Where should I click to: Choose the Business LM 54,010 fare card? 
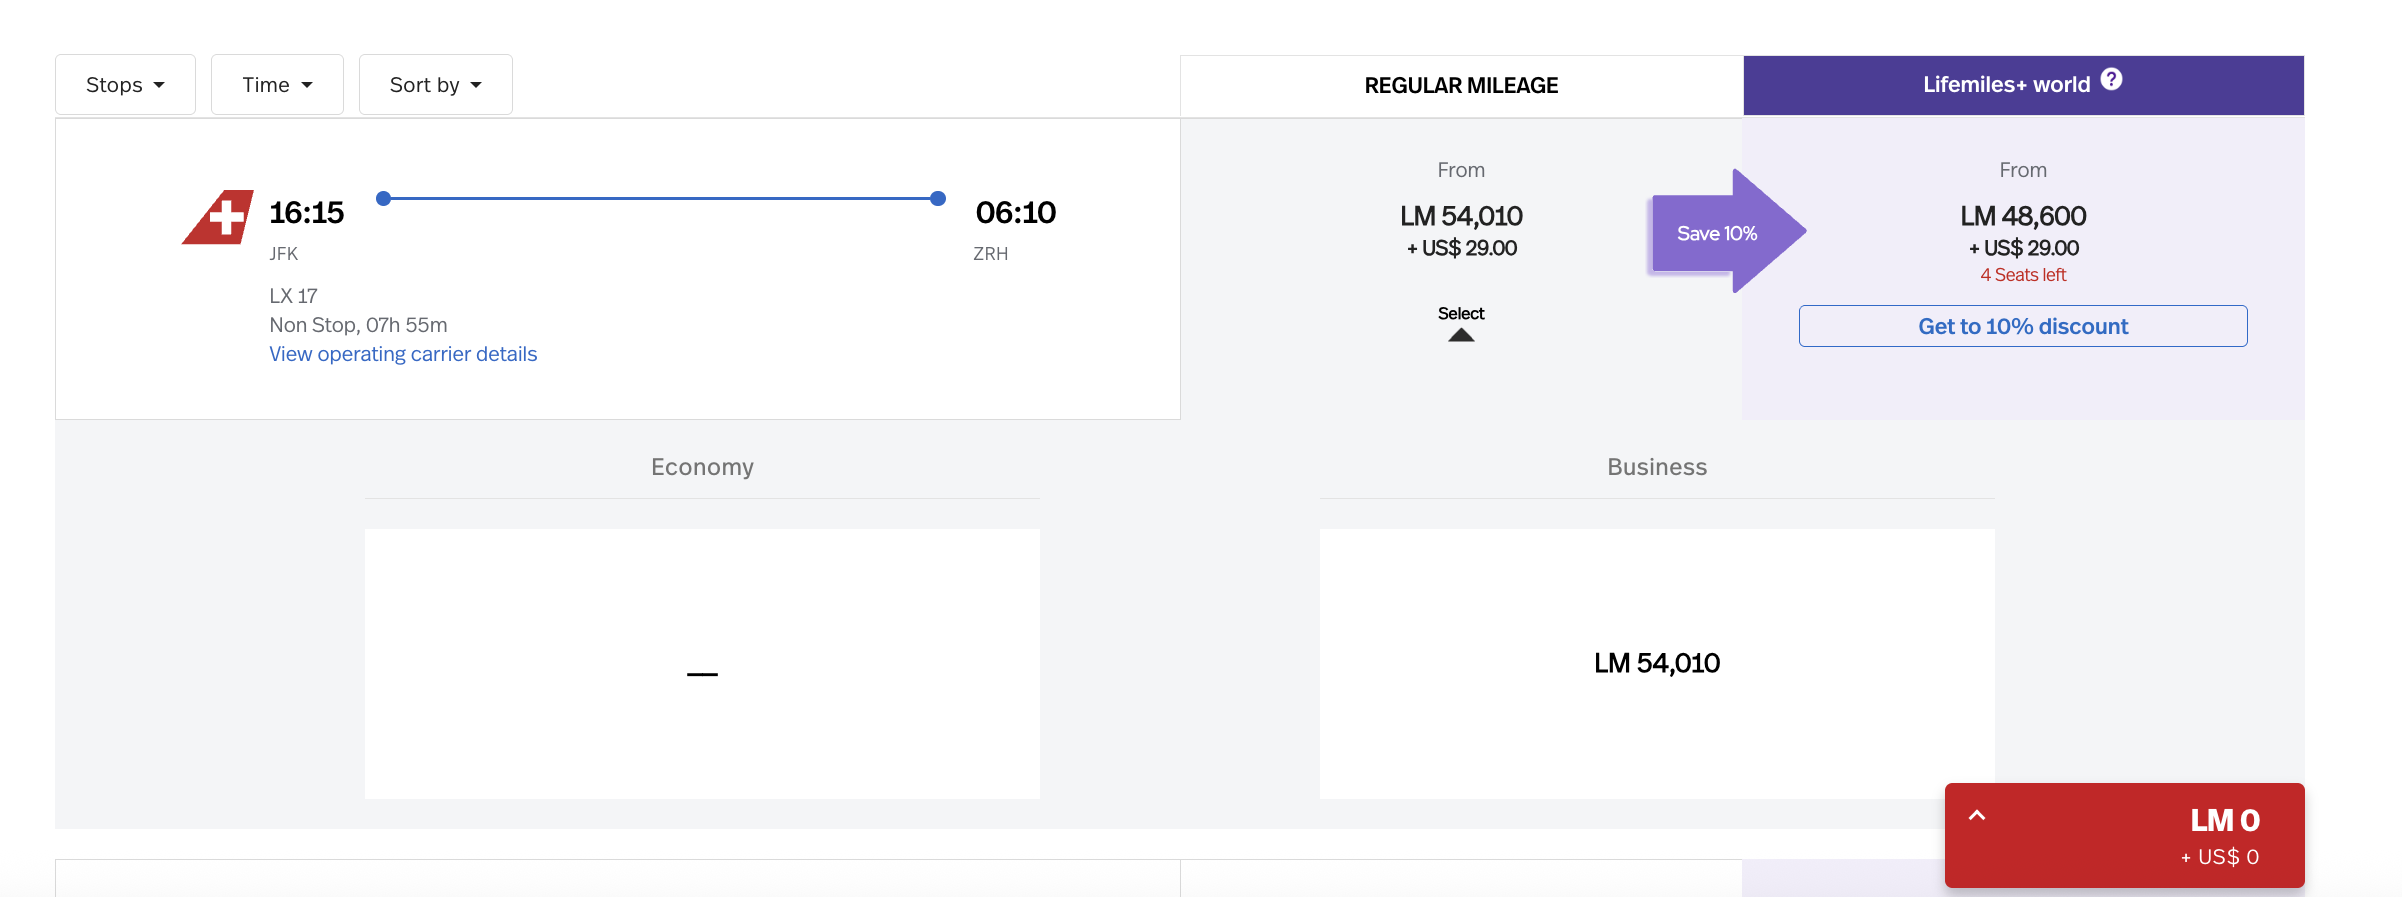click(1657, 663)
